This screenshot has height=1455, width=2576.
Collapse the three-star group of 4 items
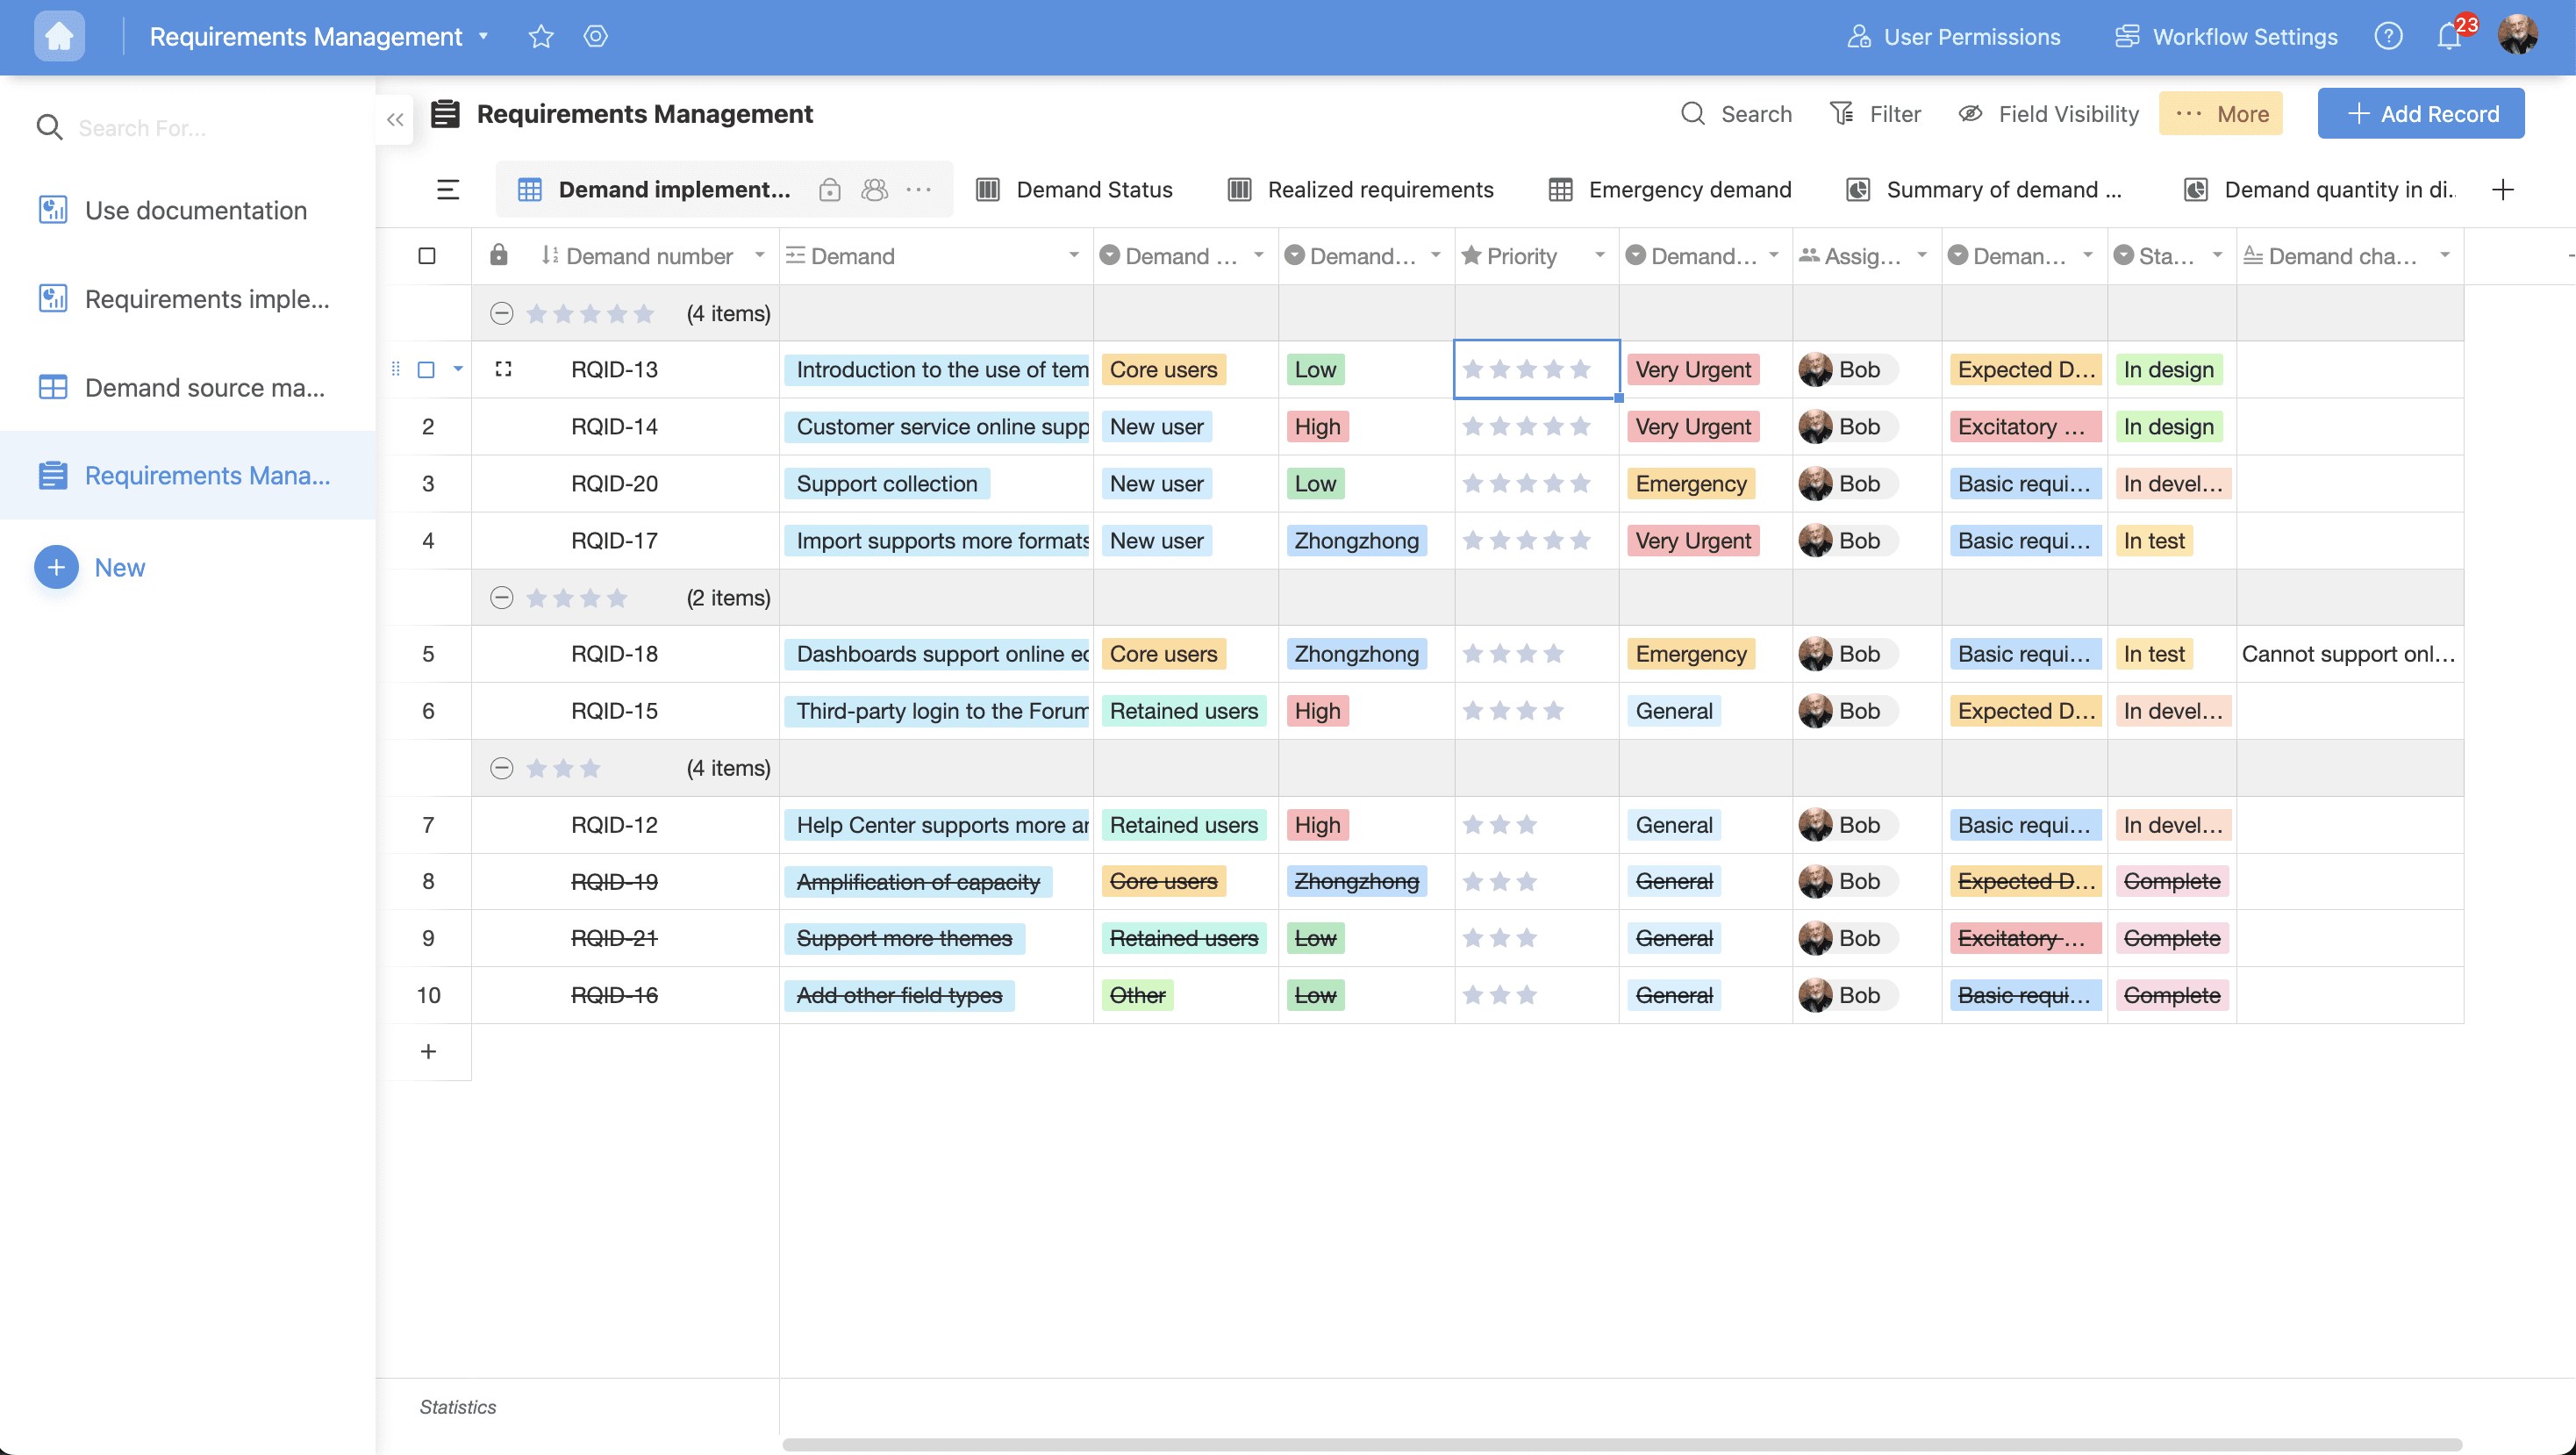tap(502, 768)
